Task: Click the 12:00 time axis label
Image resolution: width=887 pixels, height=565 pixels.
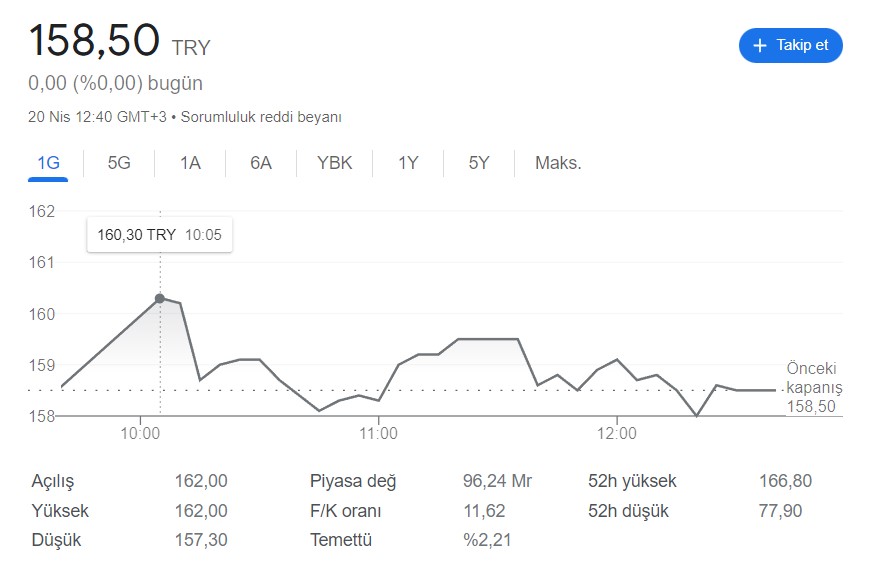Action: tap(617, 434)
